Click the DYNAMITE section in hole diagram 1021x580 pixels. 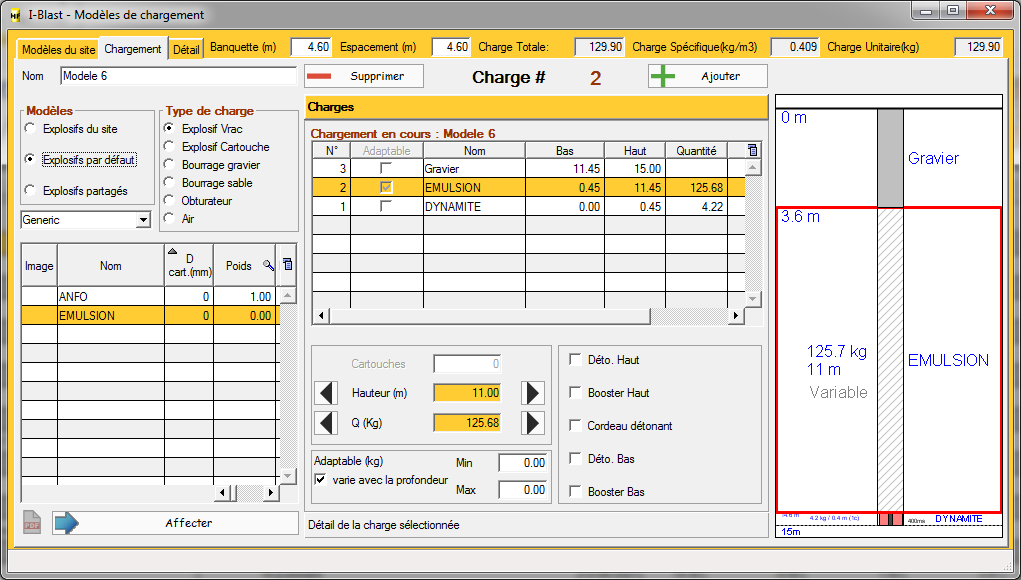(889, 519)
